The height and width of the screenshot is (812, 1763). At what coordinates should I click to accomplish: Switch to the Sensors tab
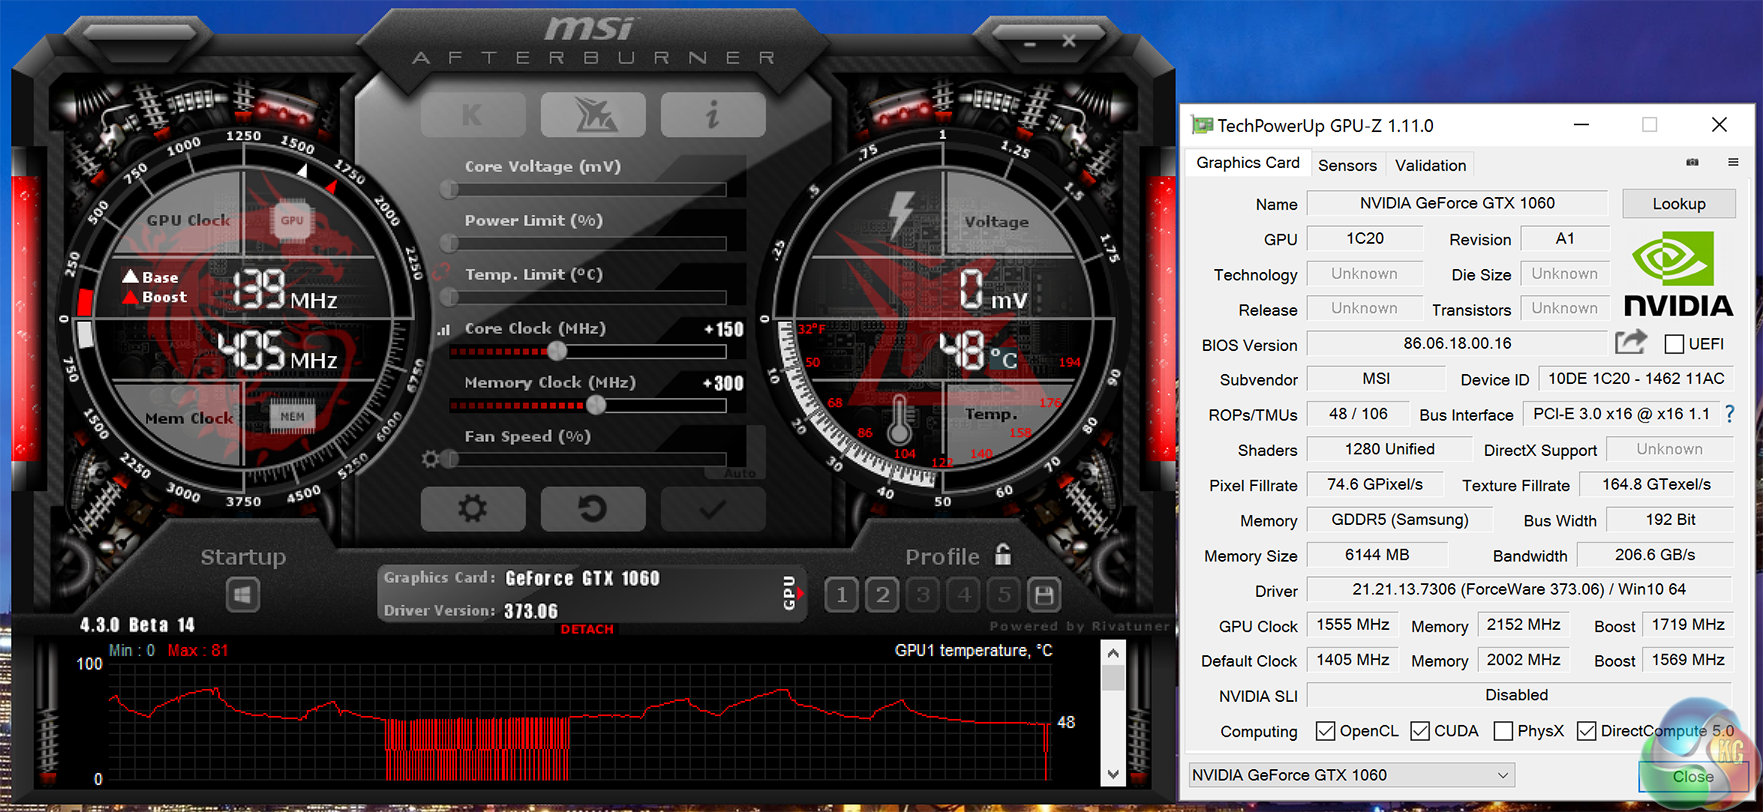tap(1347, 165)
